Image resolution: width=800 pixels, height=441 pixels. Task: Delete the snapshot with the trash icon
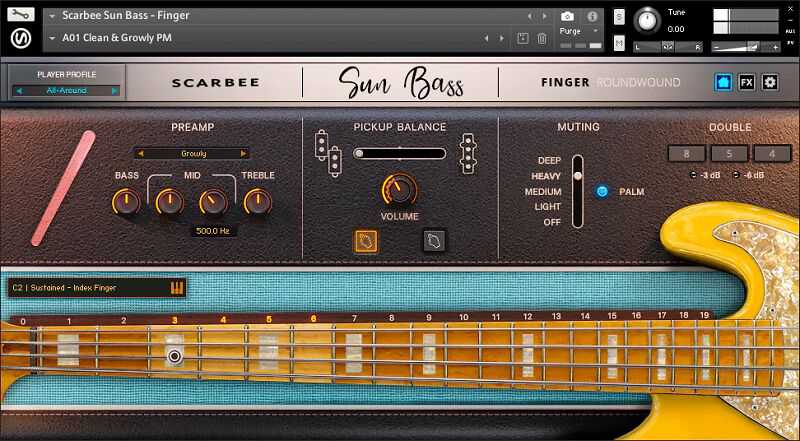(x=542, y=38)
